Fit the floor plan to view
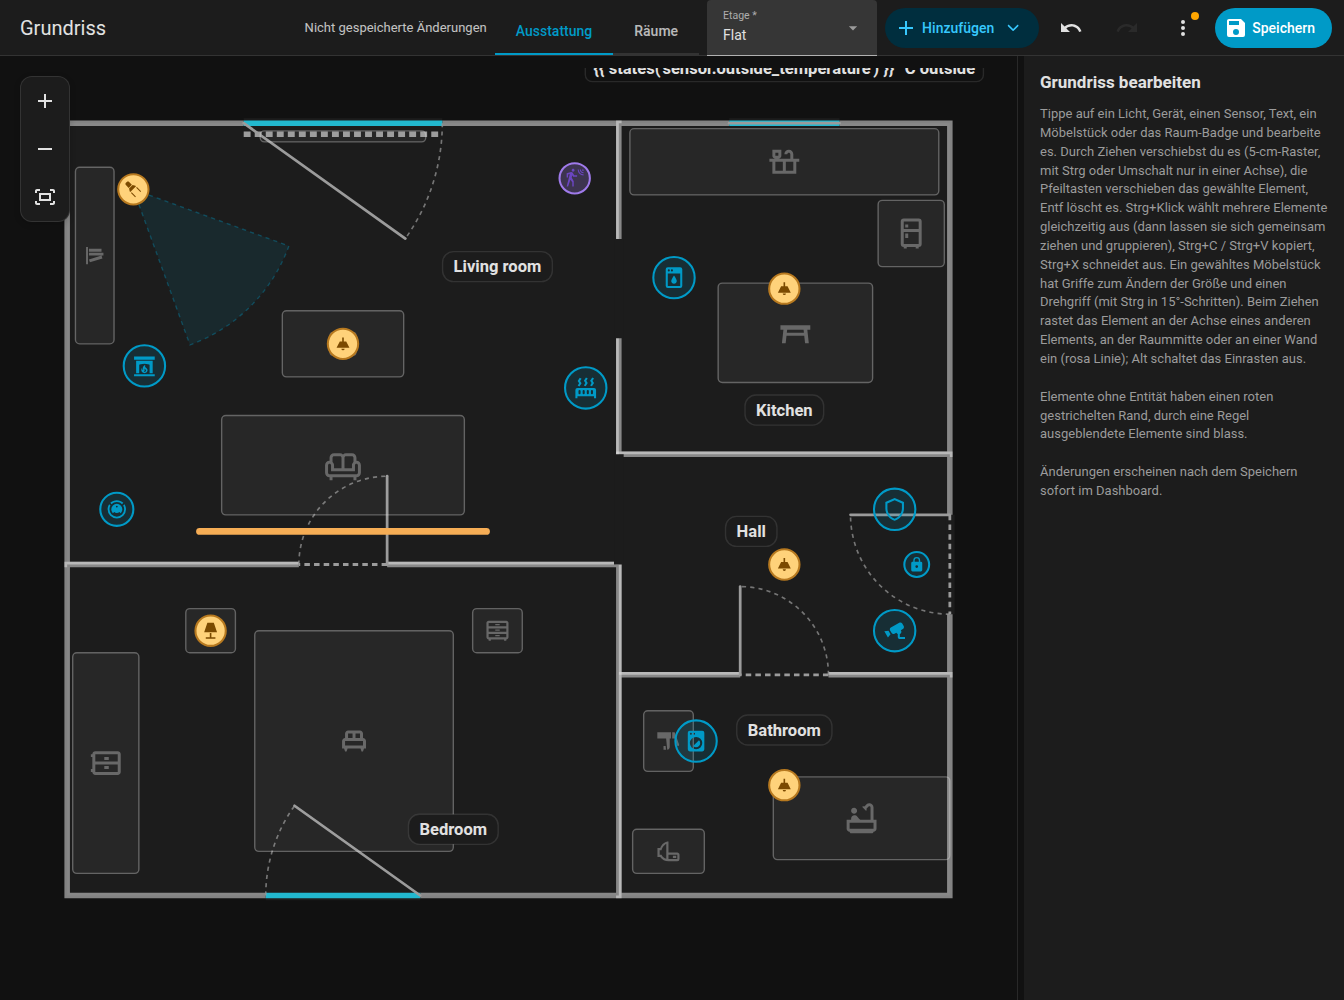Image resolution: width=1344 pixels, height=1000 pixels. pos(45,197)
